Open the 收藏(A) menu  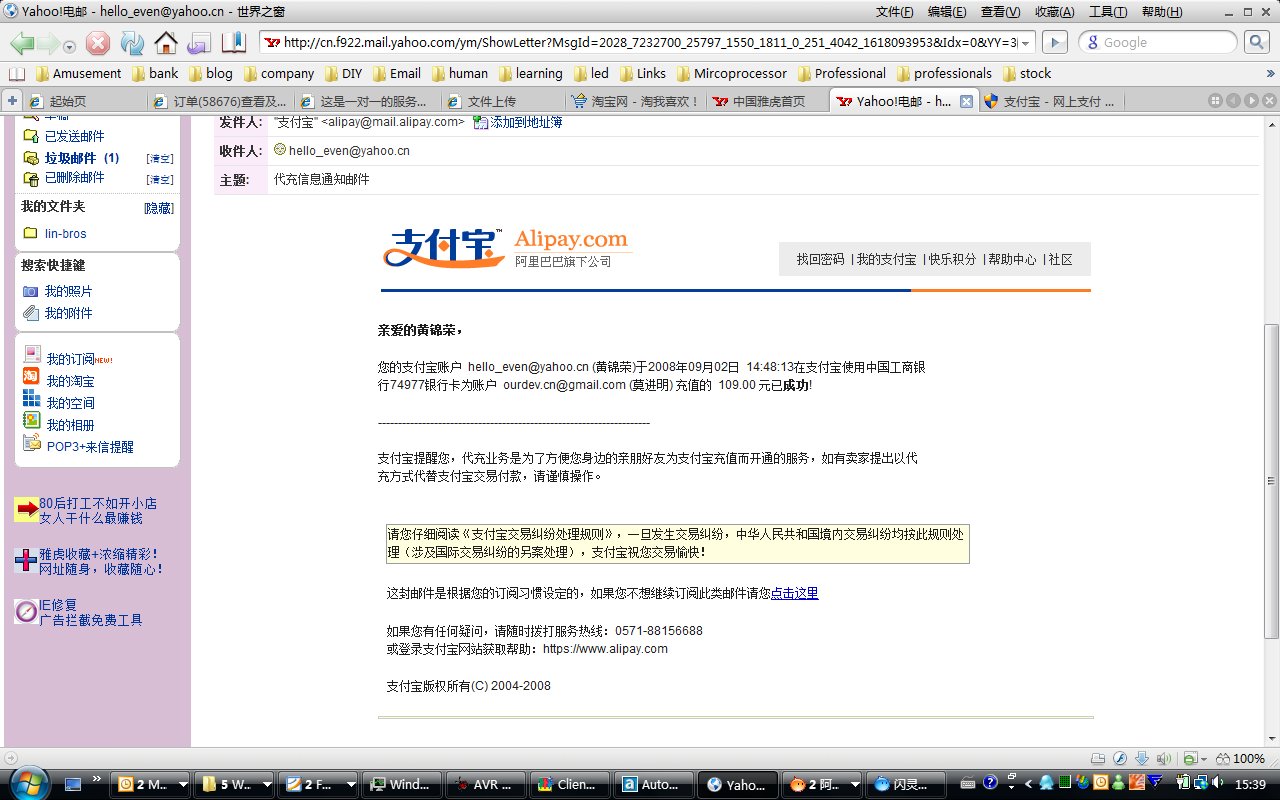point(1054,12)
